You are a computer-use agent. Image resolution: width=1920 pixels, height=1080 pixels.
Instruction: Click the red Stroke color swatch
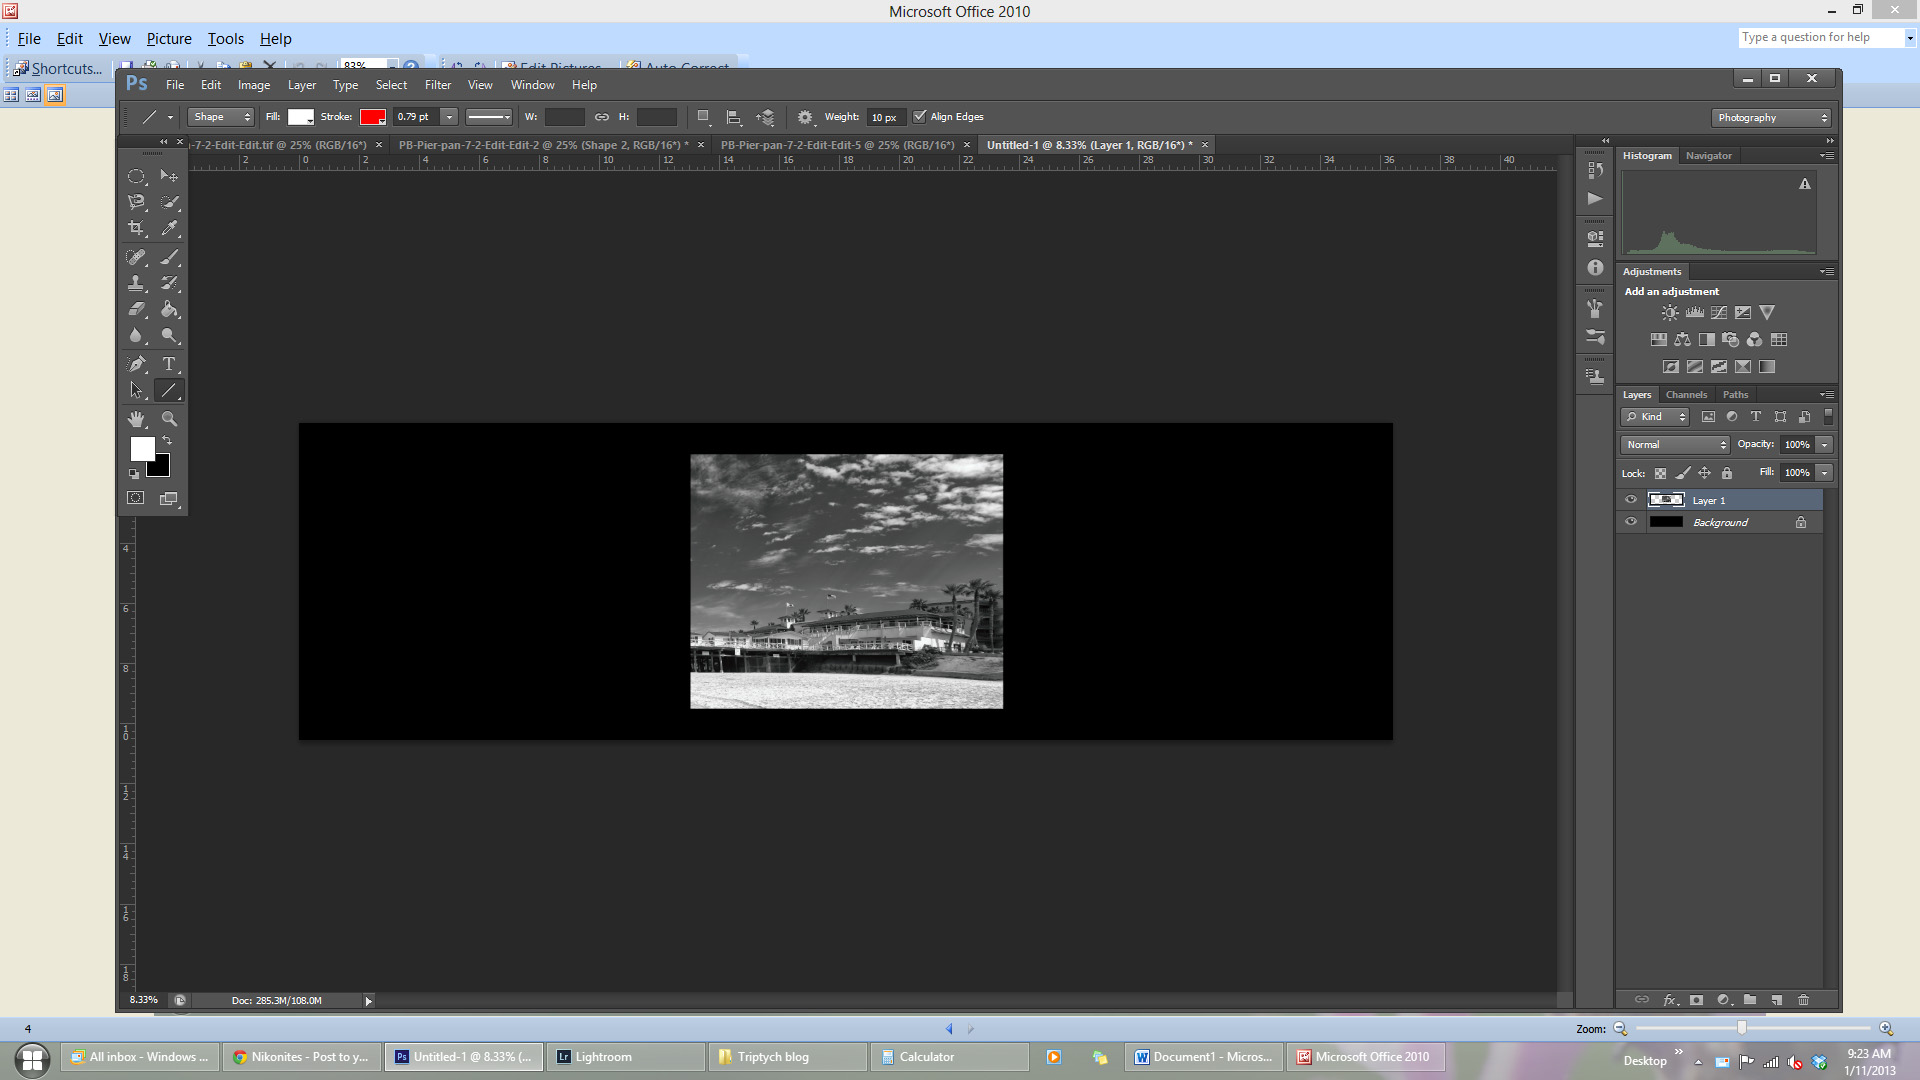pos(372,117)
